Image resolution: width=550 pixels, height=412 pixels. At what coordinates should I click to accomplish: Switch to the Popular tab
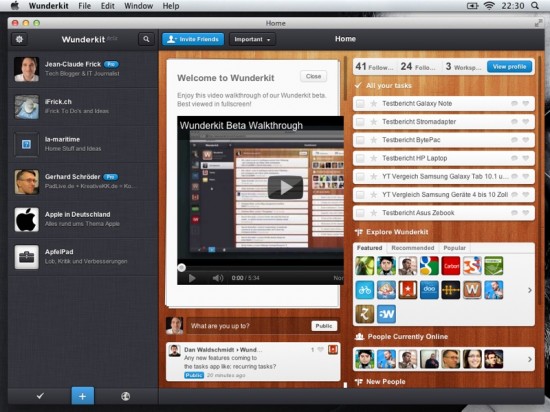pos(454,248)
